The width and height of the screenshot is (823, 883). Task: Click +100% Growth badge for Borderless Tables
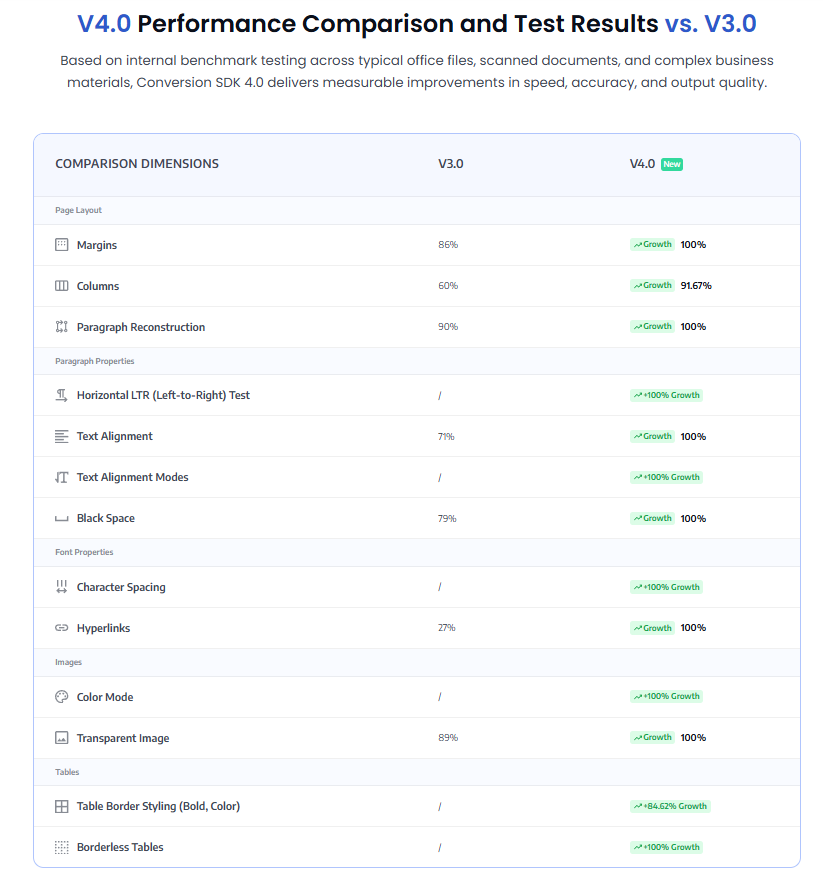click(666, 848)
